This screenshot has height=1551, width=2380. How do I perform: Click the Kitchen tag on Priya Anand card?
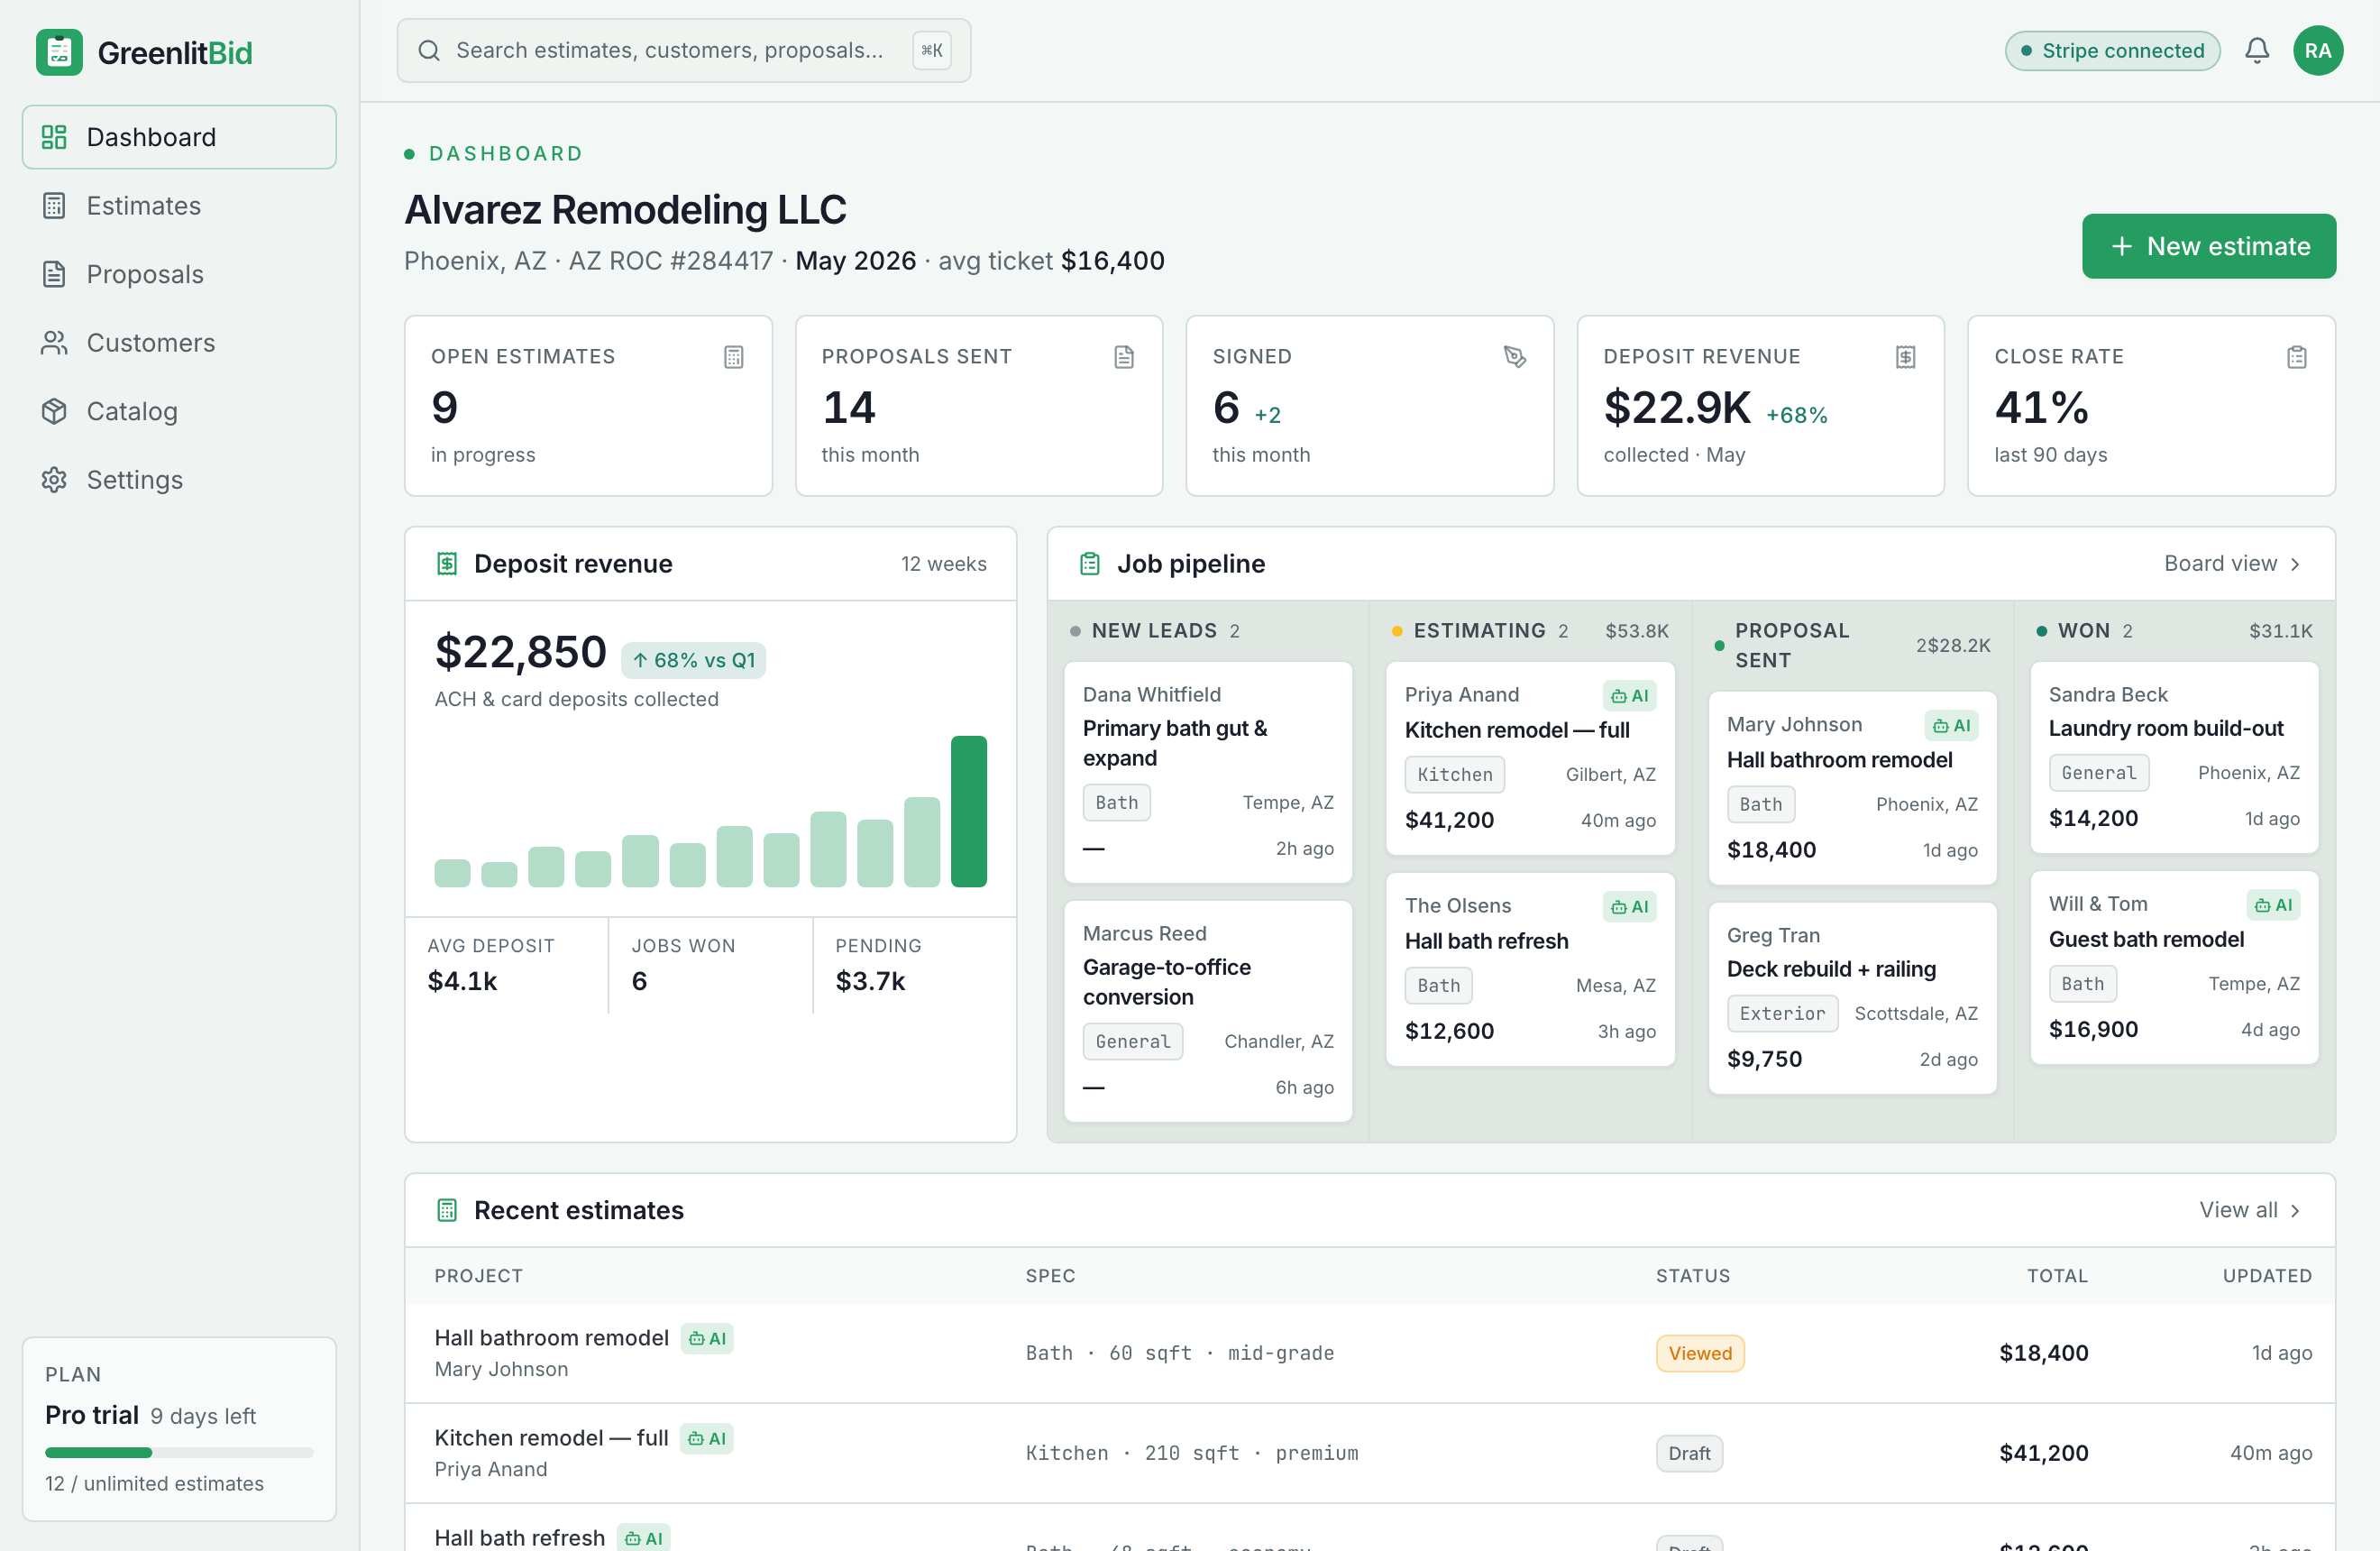pyautogui.click(x=1454, y=774)
